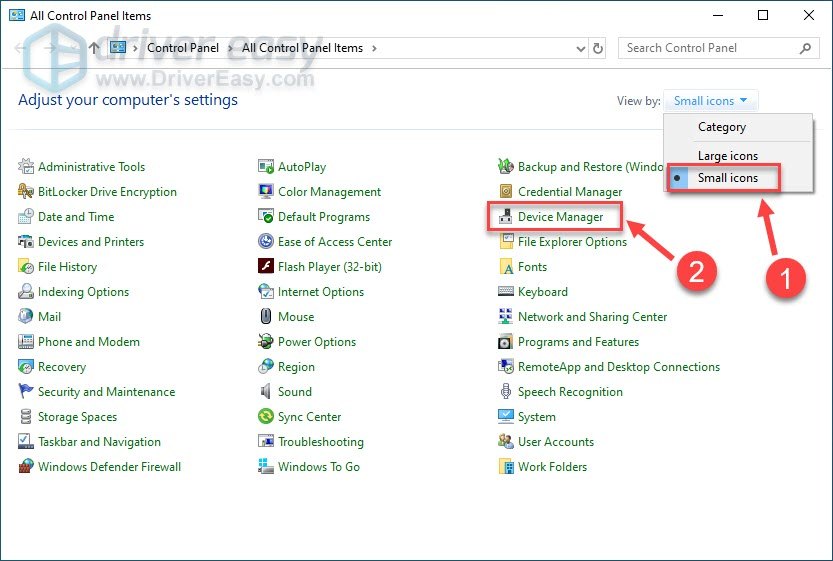The image size is (833, 561).
Task: Click the Sound speaker icon
Action: pos(266,391)
